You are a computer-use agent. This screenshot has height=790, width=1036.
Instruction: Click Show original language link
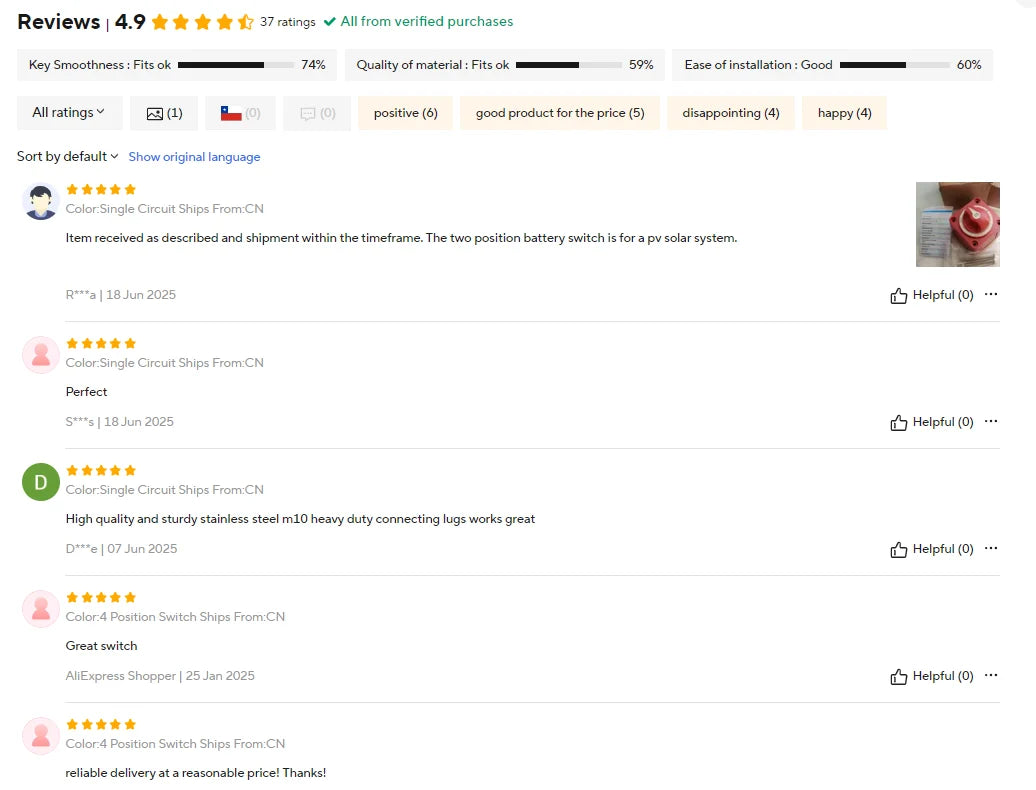pyautogui.click(x=194, y=157)
